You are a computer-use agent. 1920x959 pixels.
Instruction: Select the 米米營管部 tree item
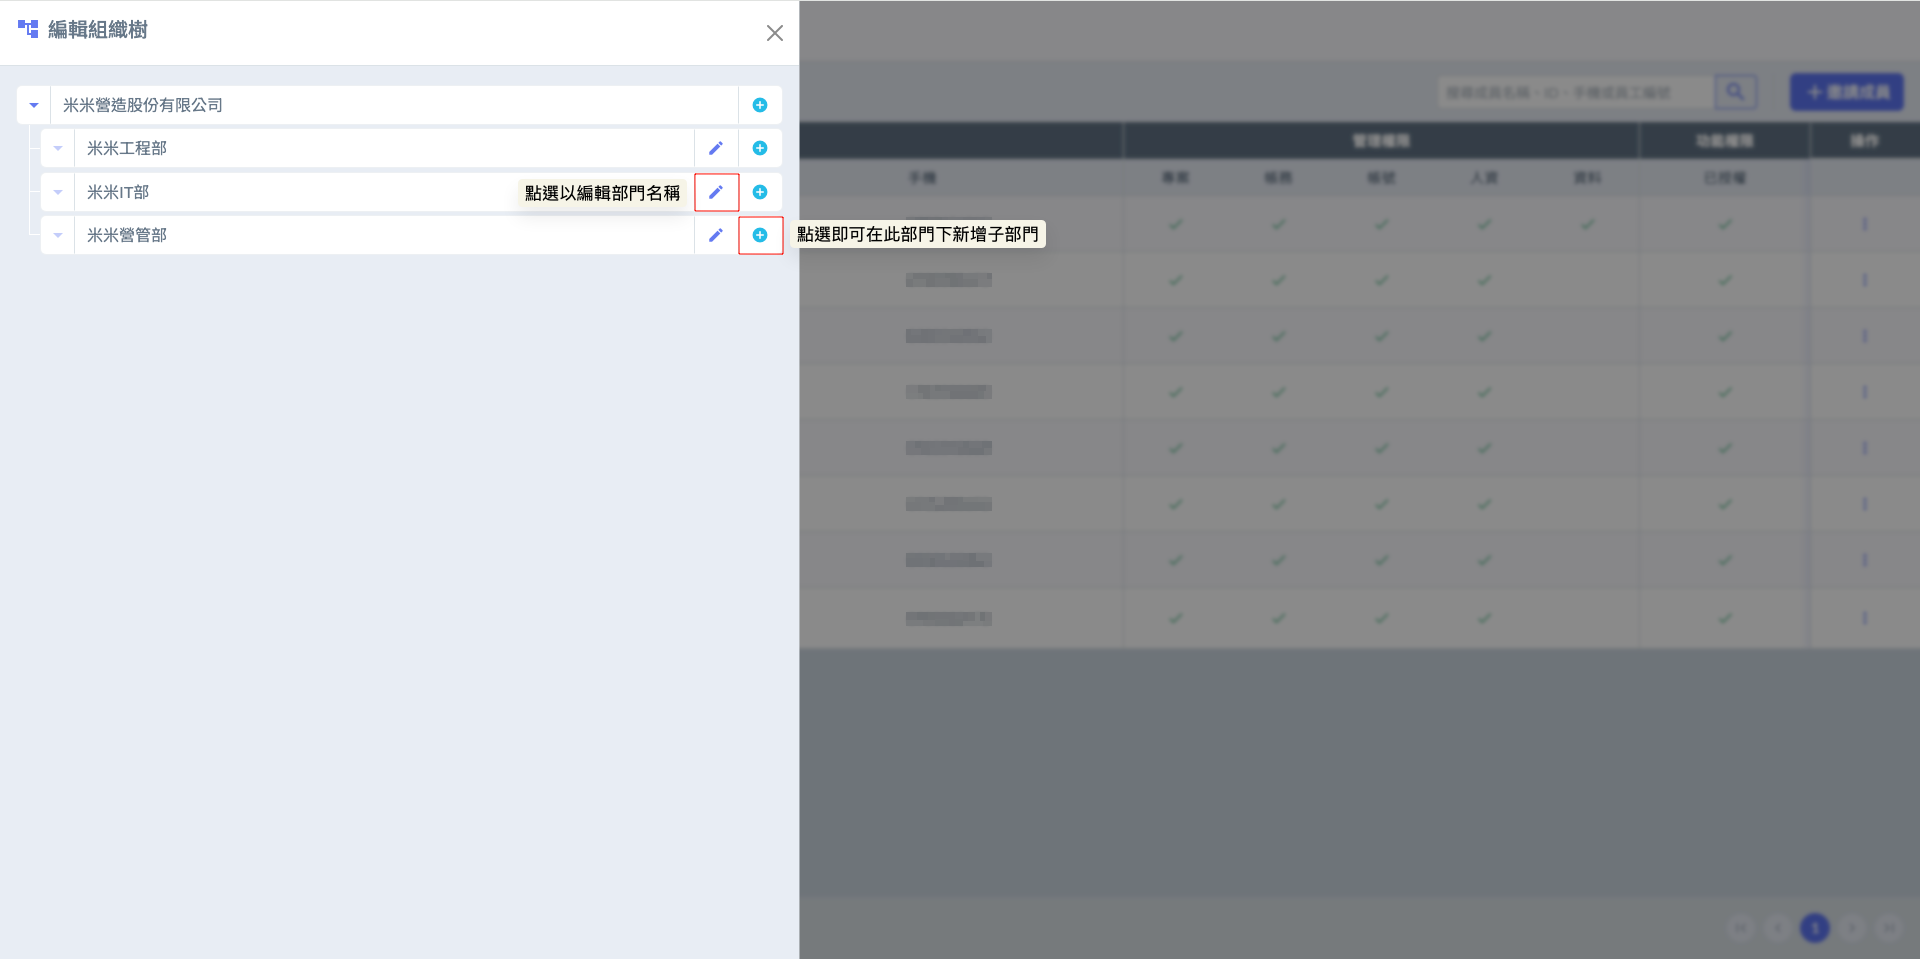[x=127, y=235]
